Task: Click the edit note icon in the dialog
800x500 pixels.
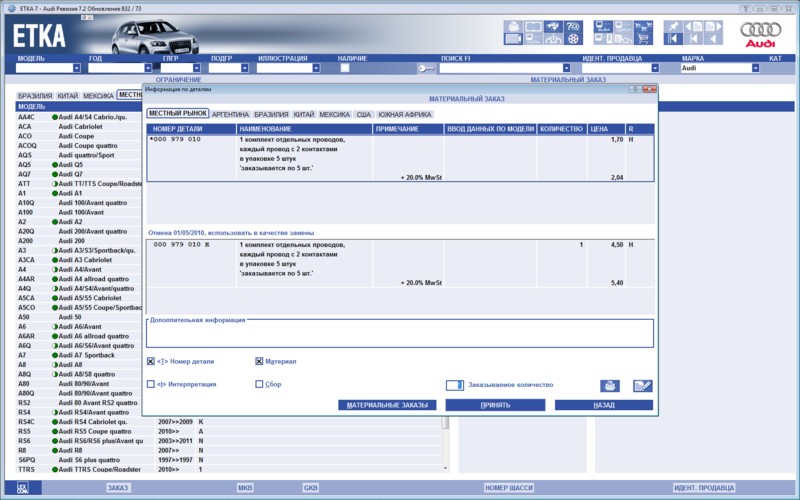Action: point(642,386)
